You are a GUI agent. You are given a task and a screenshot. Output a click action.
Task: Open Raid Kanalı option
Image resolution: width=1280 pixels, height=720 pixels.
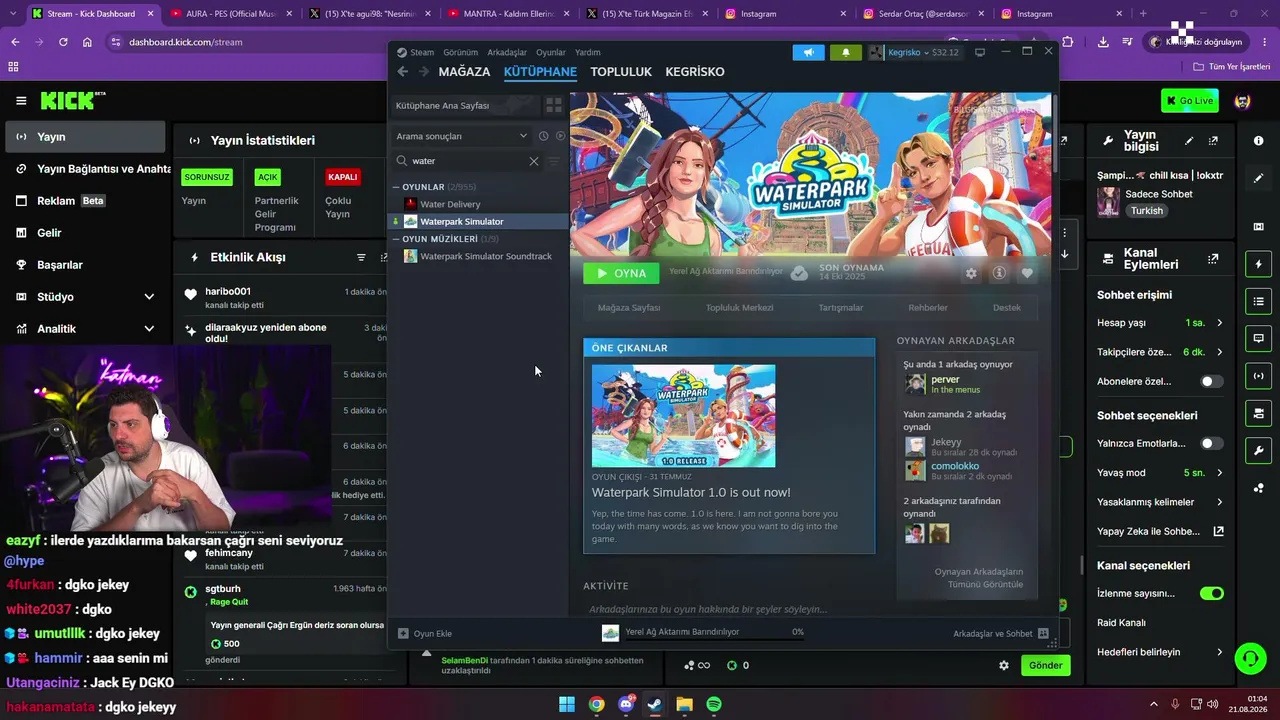[1160, 622]
